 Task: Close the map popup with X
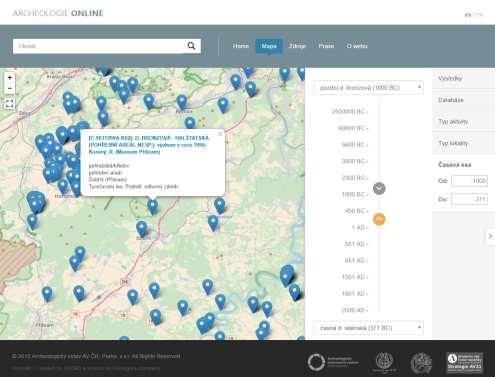[x=220, y=134]
